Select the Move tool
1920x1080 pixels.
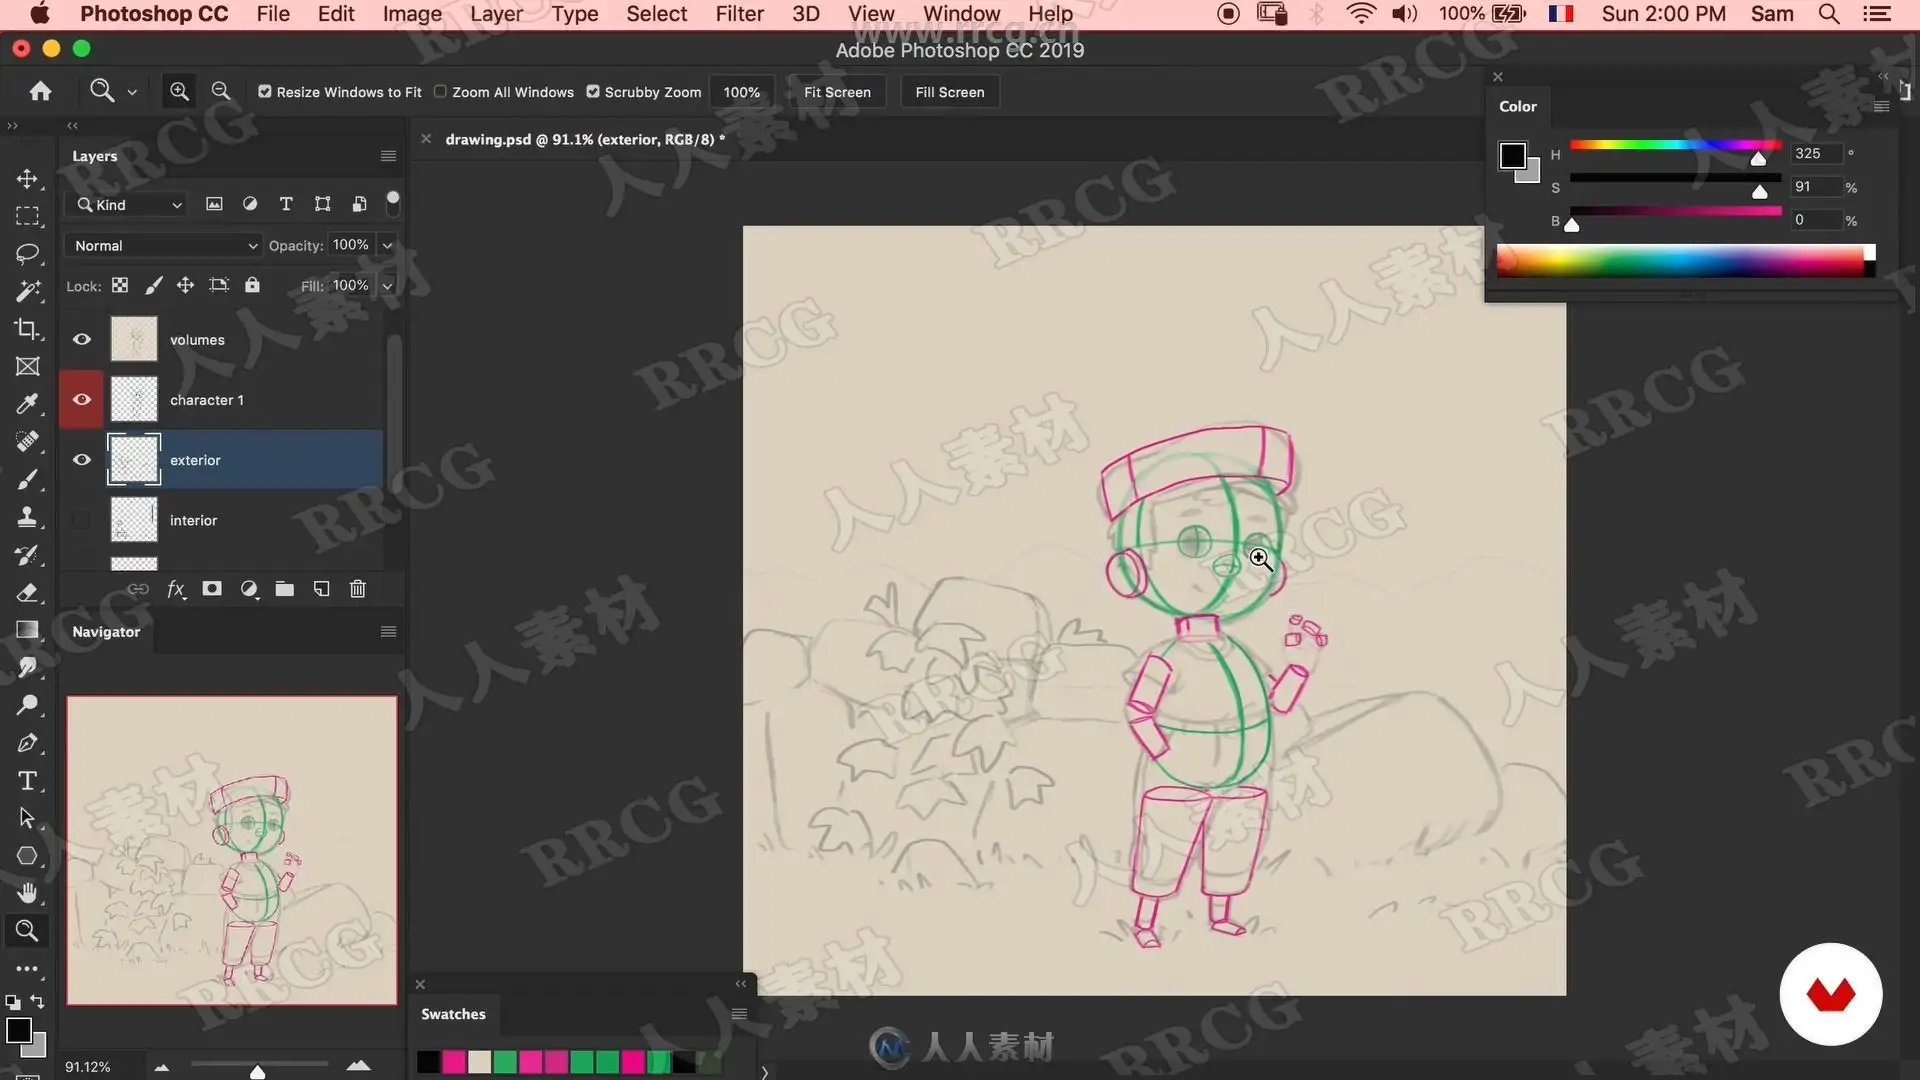click(27, 179)
